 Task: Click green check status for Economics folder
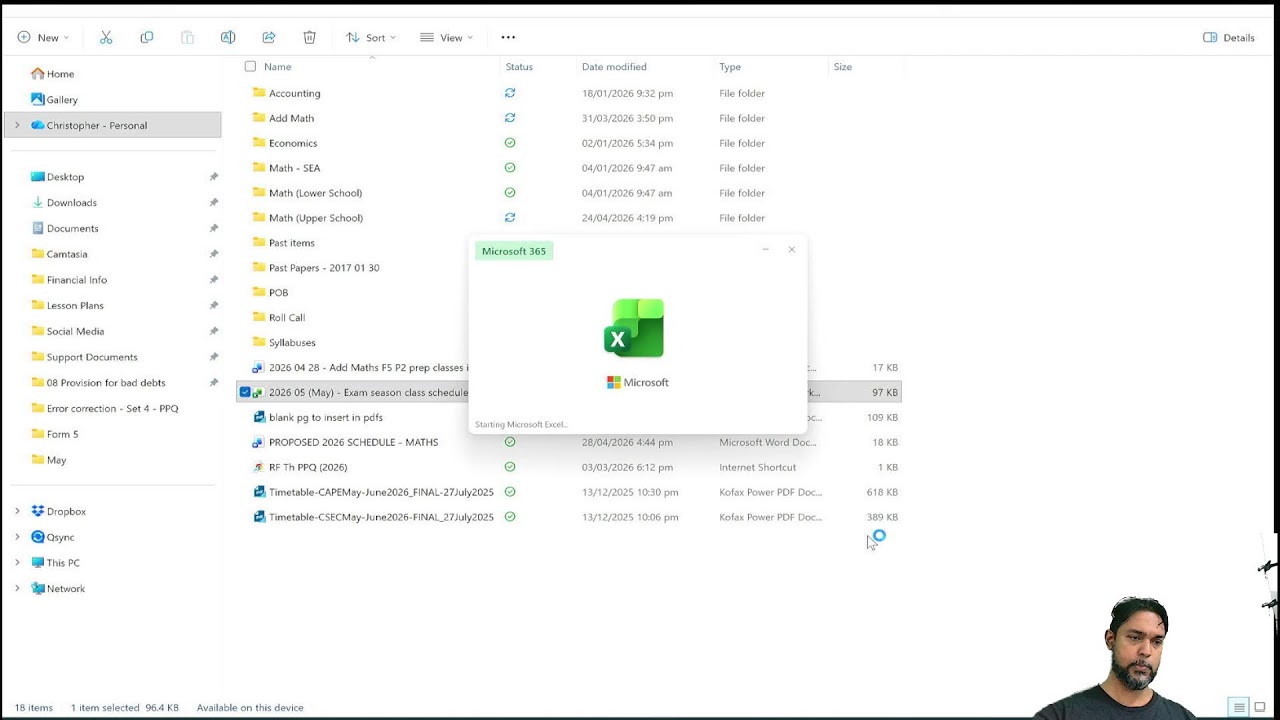pyautogui.click(x=510, y=143)
